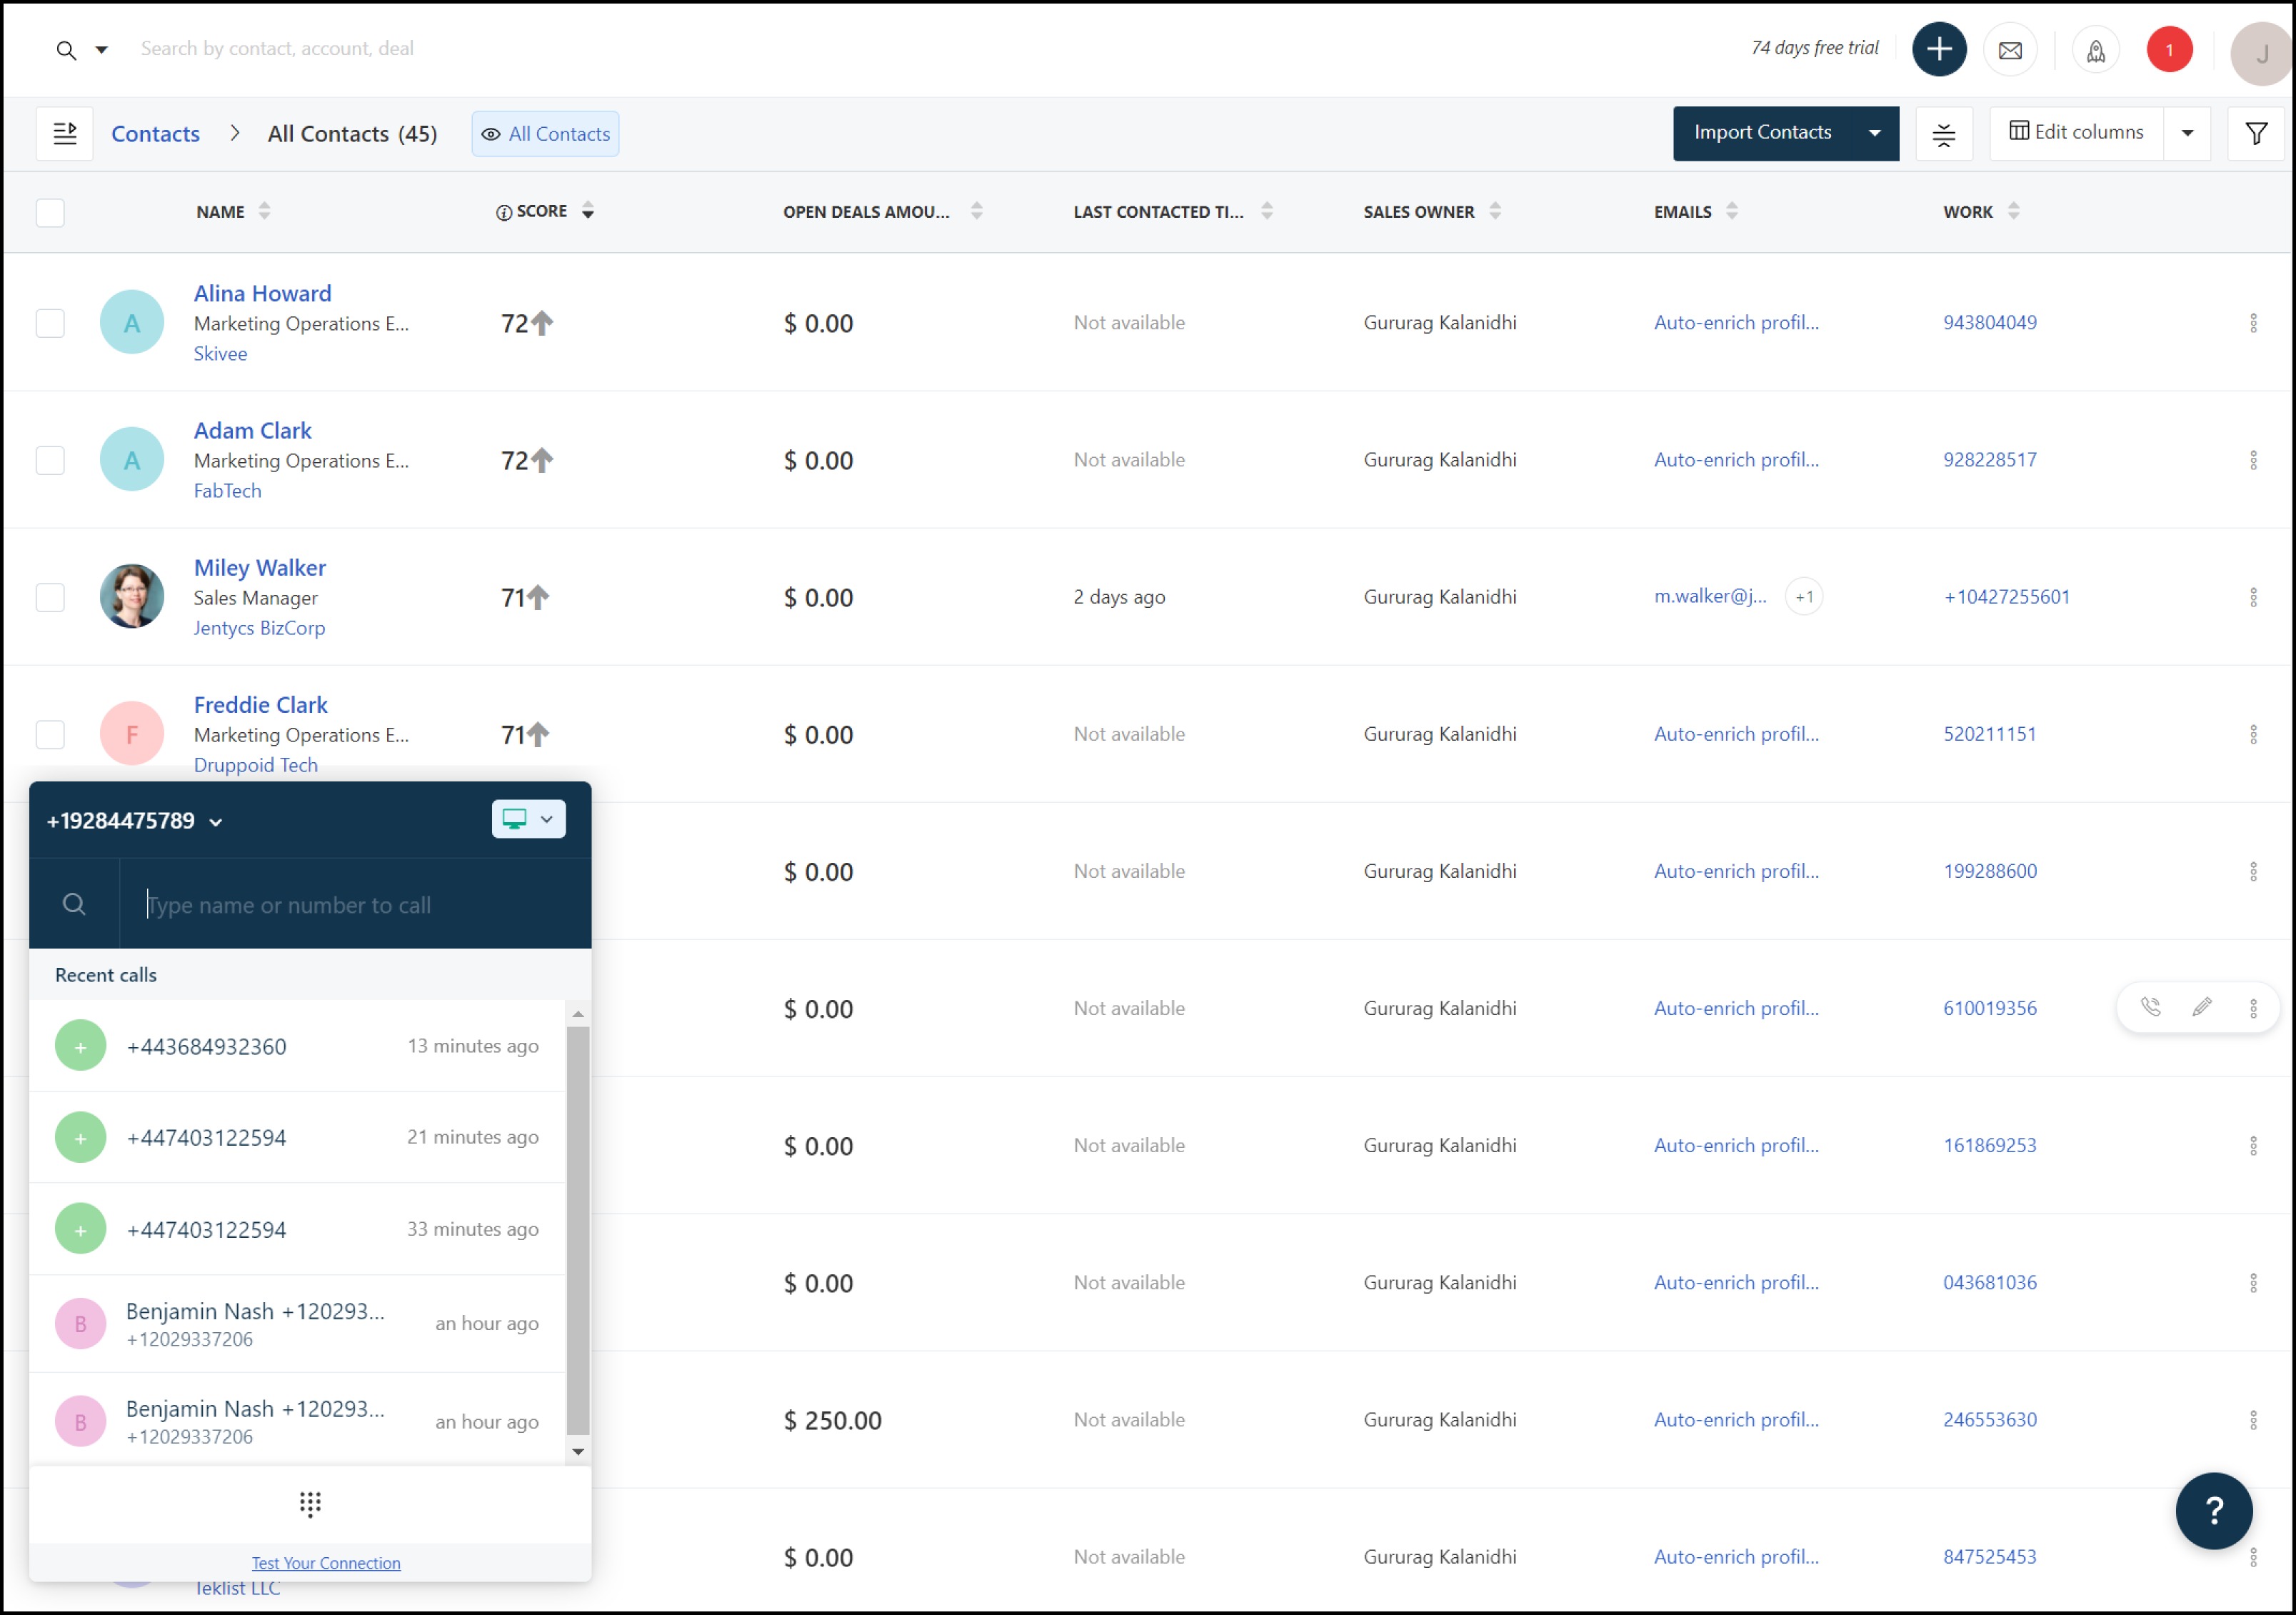Check the select-all contacts checkbox

pos(50,212)
